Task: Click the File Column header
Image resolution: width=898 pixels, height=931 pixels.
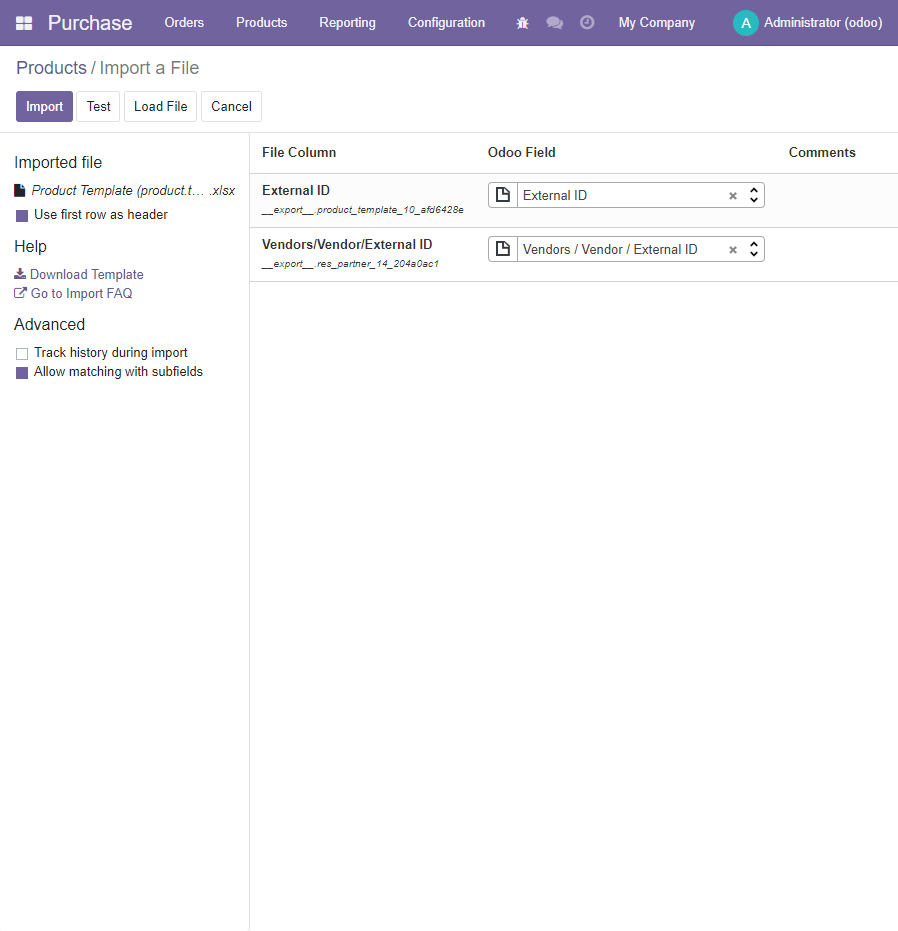Action: tap(299, 153)
